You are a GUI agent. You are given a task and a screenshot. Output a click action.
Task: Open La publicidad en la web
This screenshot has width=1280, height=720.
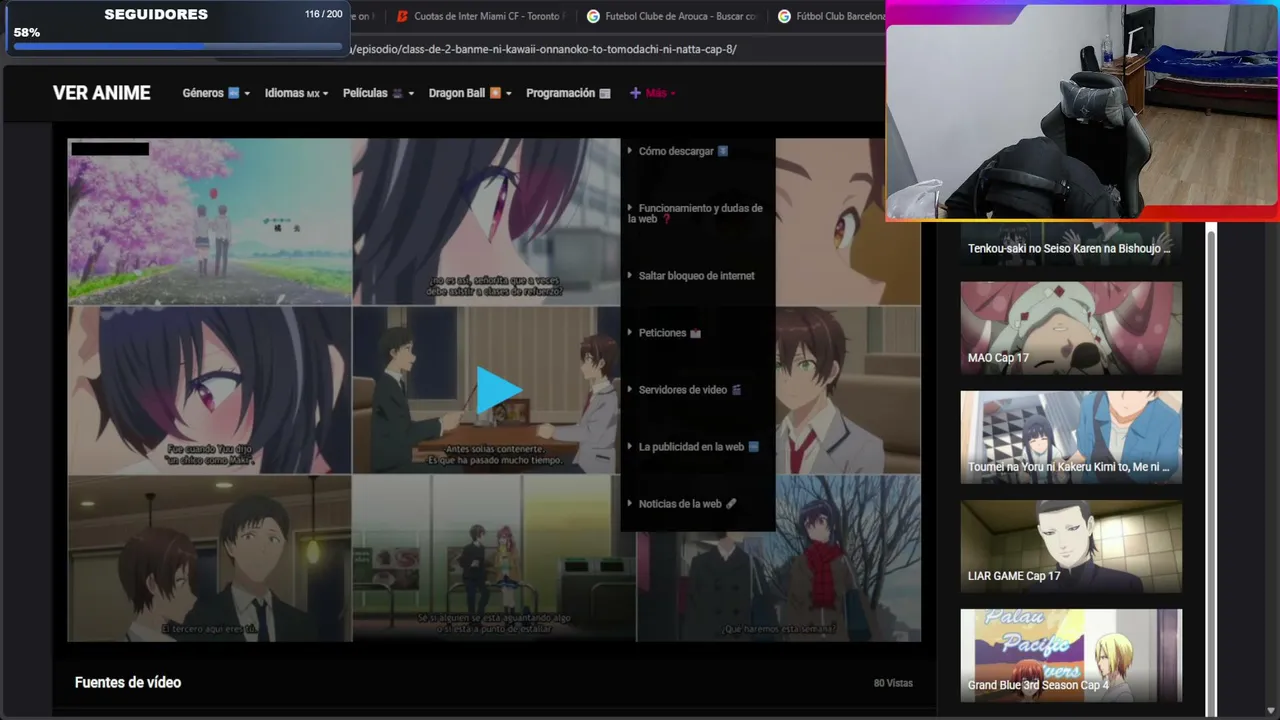pos(697,447)
